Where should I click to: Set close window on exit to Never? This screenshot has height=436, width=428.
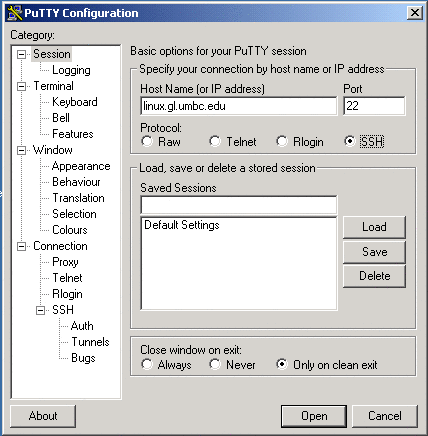(x=215, y=364)
